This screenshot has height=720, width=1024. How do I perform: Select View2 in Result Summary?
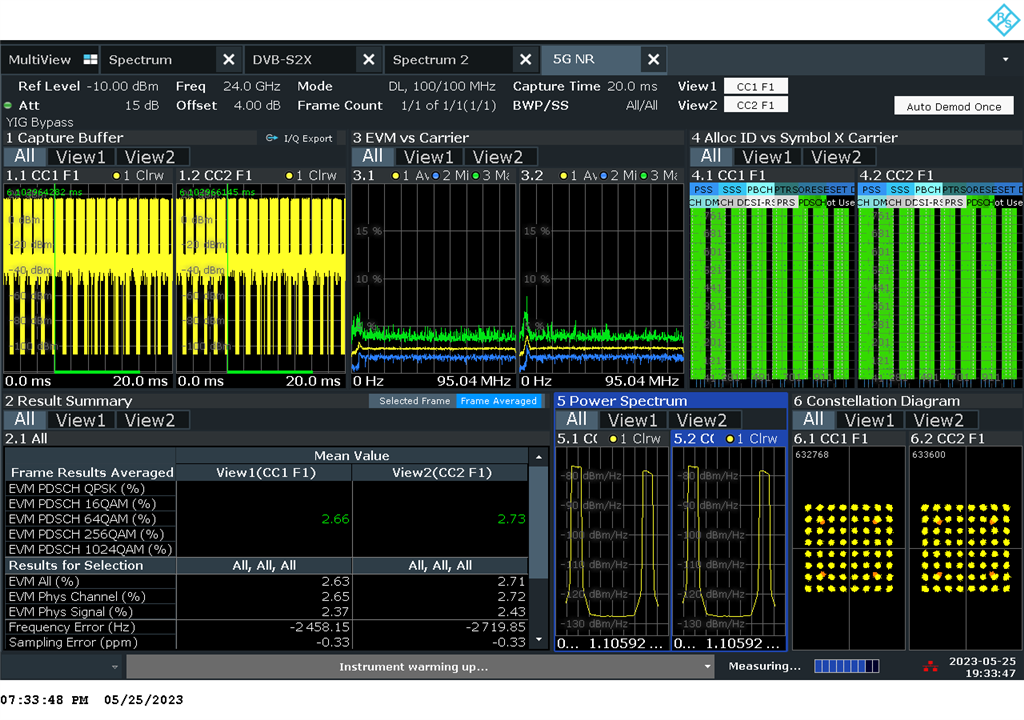[x=150, y=420]
